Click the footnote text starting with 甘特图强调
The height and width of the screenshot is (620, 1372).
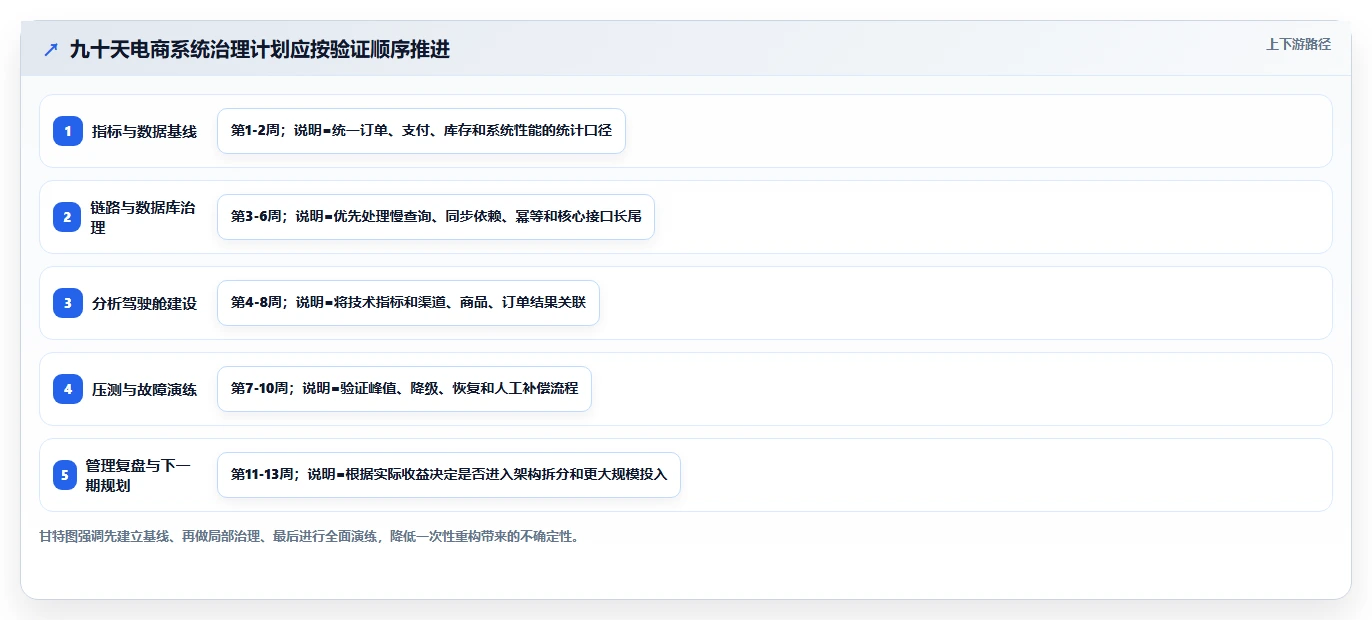(x=309, y=536)
